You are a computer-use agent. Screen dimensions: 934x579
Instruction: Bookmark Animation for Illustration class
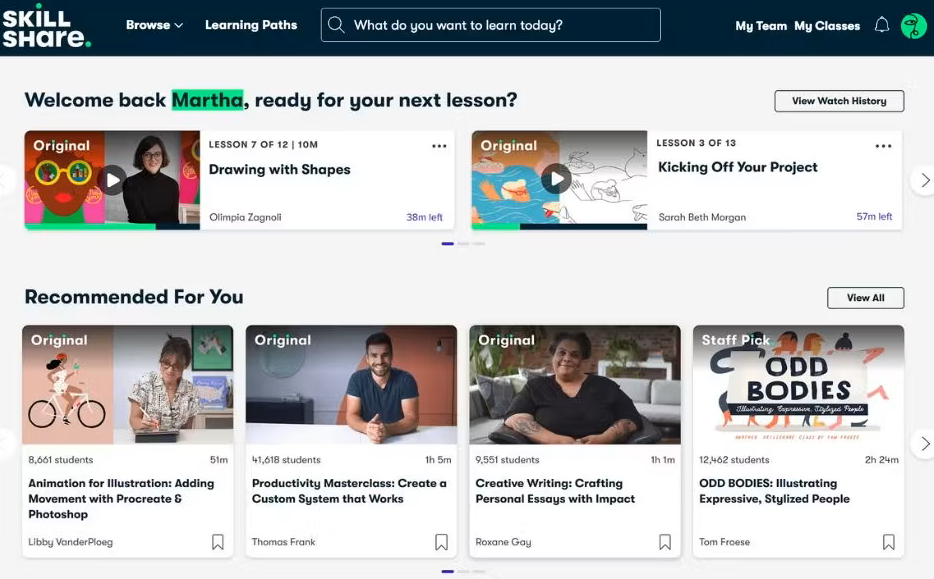click(218, 541)
